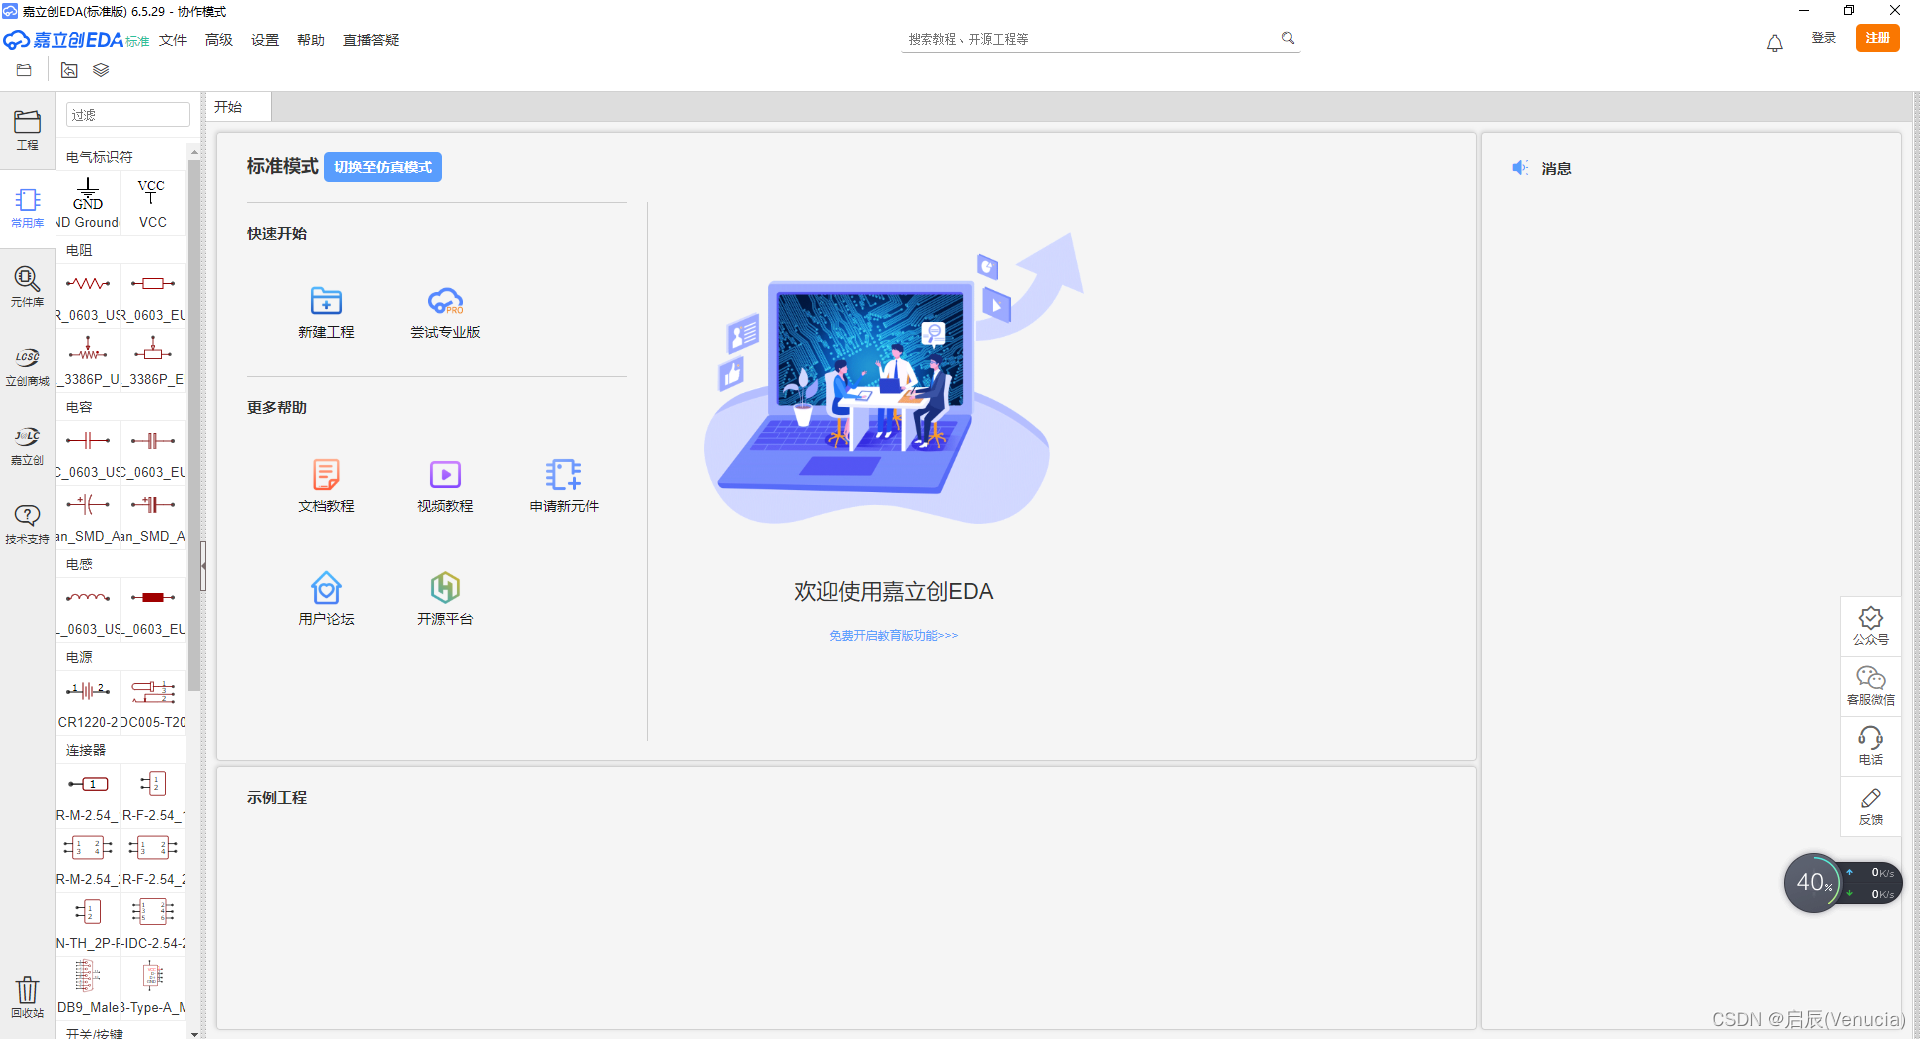Screen dimensions: 1920x1039
Task: Open the 用户论坛 user forum
Action: 326,598
